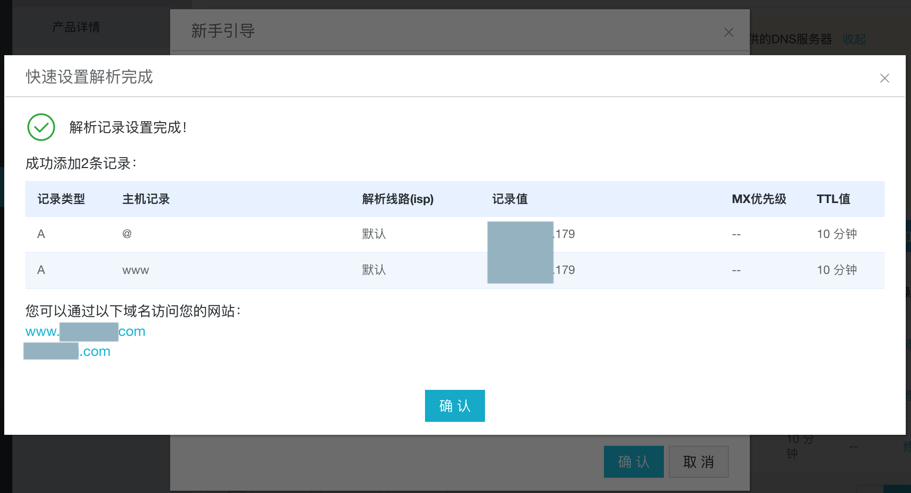Open the www domain link
This screenshot has height=493, width=911.
[85, 332]
